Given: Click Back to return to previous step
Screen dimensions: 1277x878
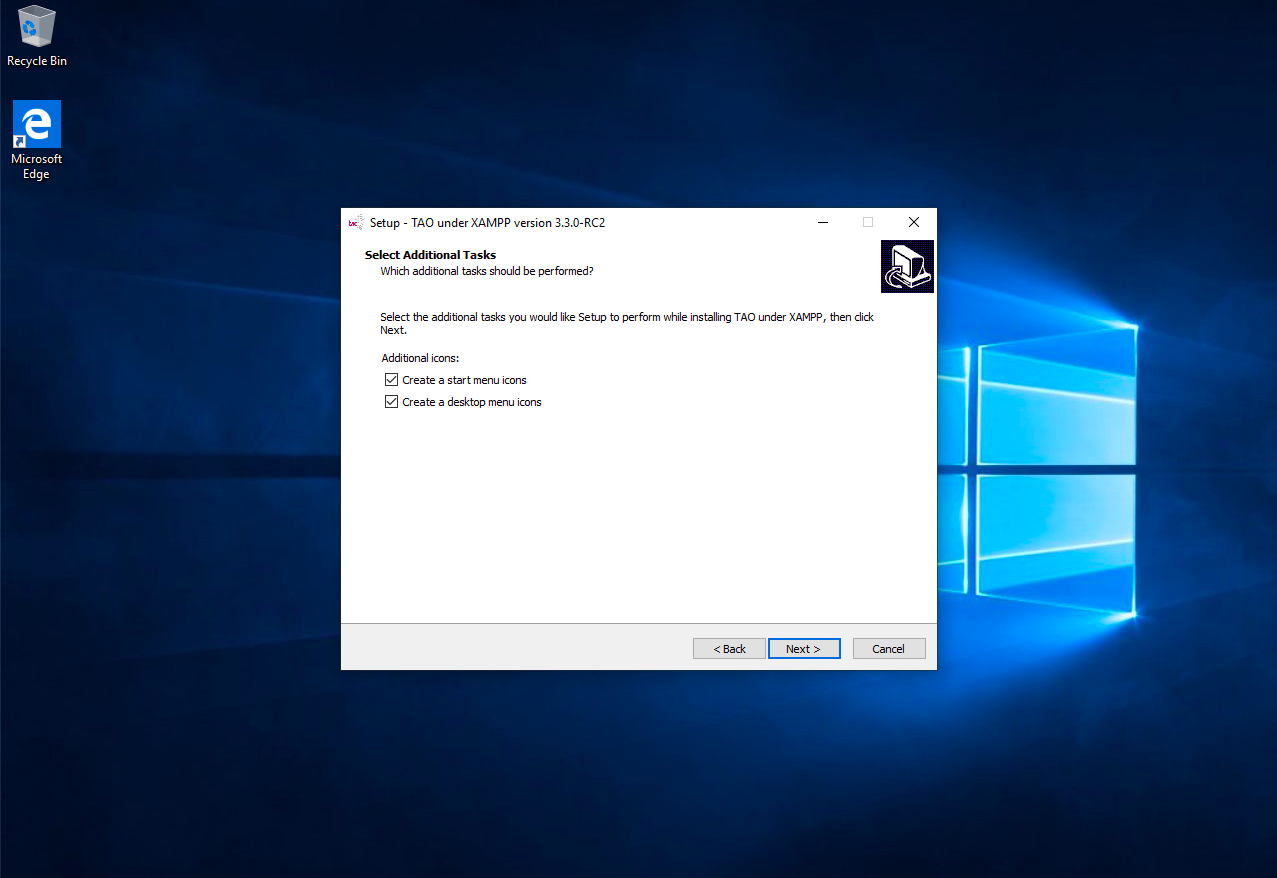Looking at the screenshot, I should [729, 648].
